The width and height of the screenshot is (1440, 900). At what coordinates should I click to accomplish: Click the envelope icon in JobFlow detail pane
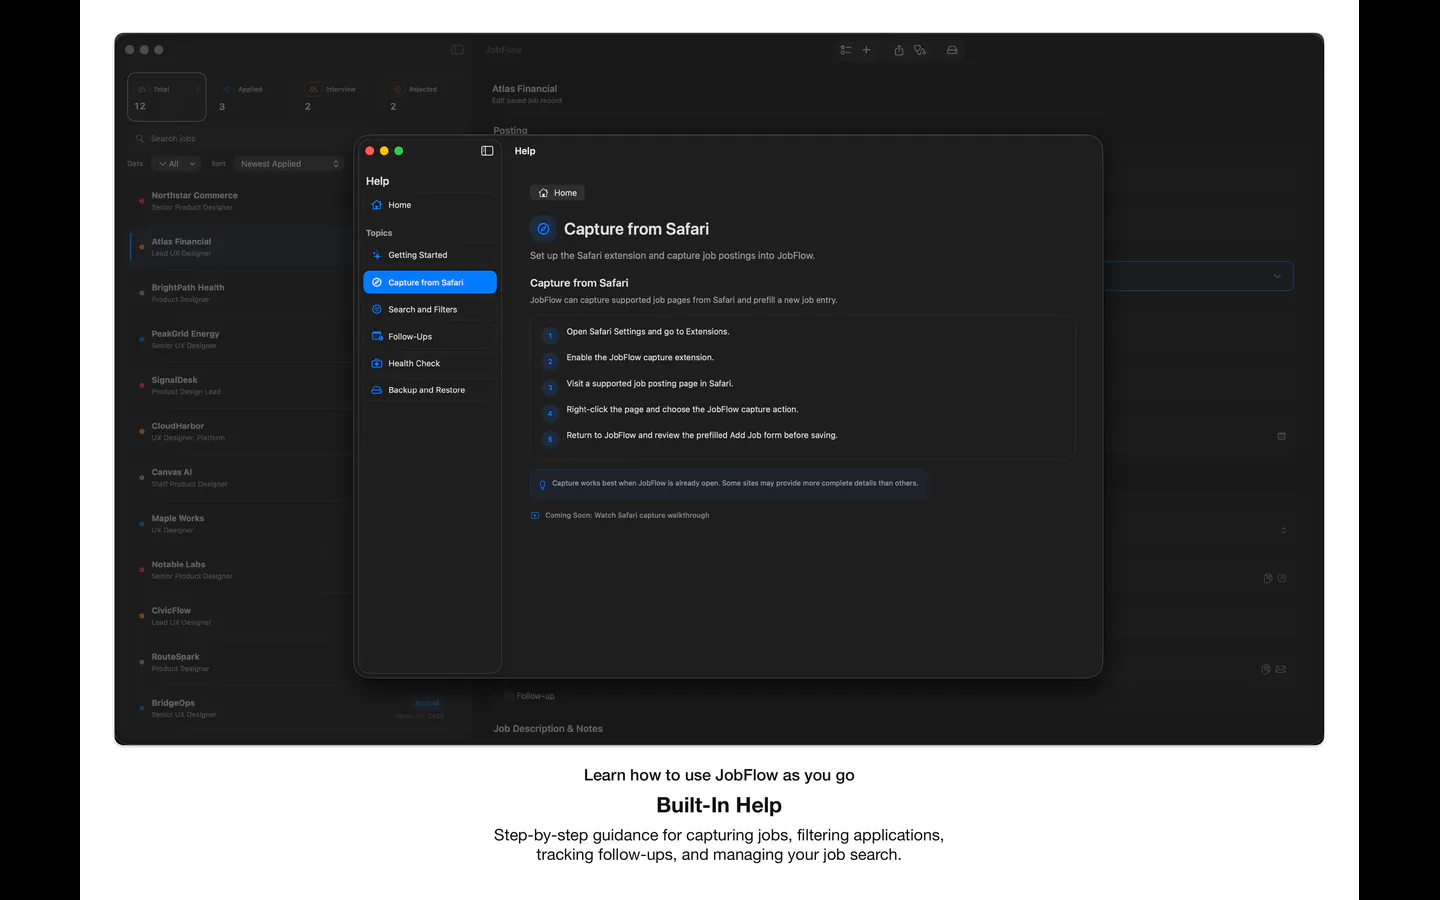(x=1281, y=669)
